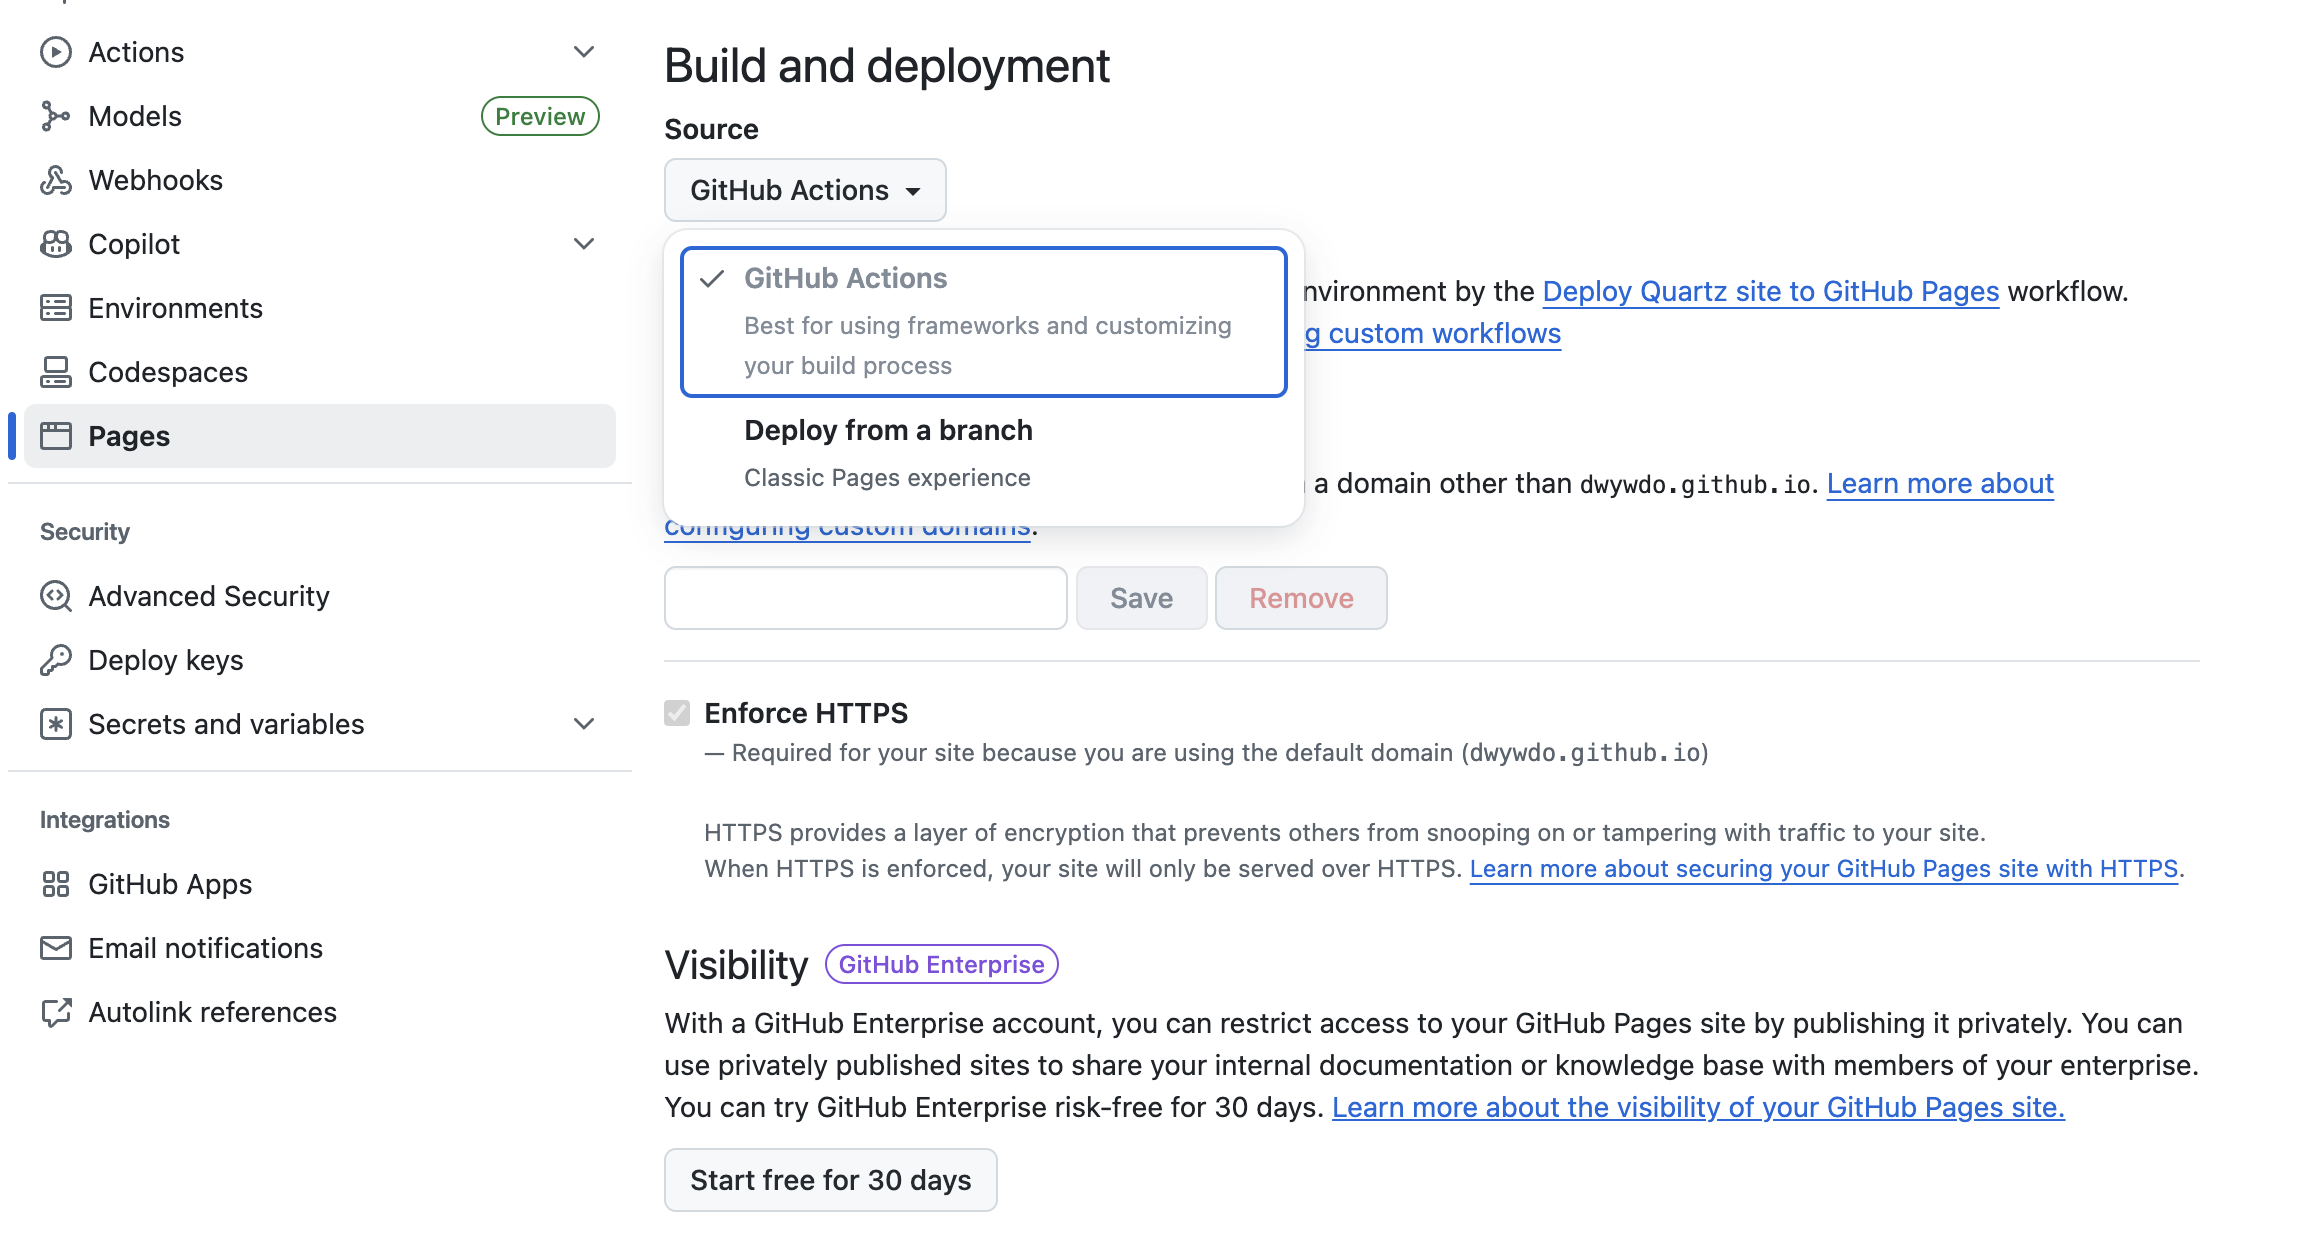The height and width of the screenshot is (1258, 2302).
Task: Go to Pages settings
Action: point(320,436)
